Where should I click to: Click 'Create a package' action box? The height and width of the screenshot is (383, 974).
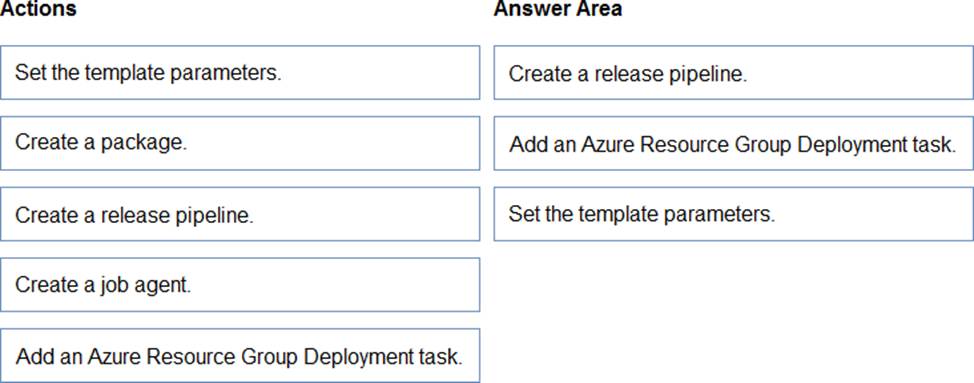(240, 143)
